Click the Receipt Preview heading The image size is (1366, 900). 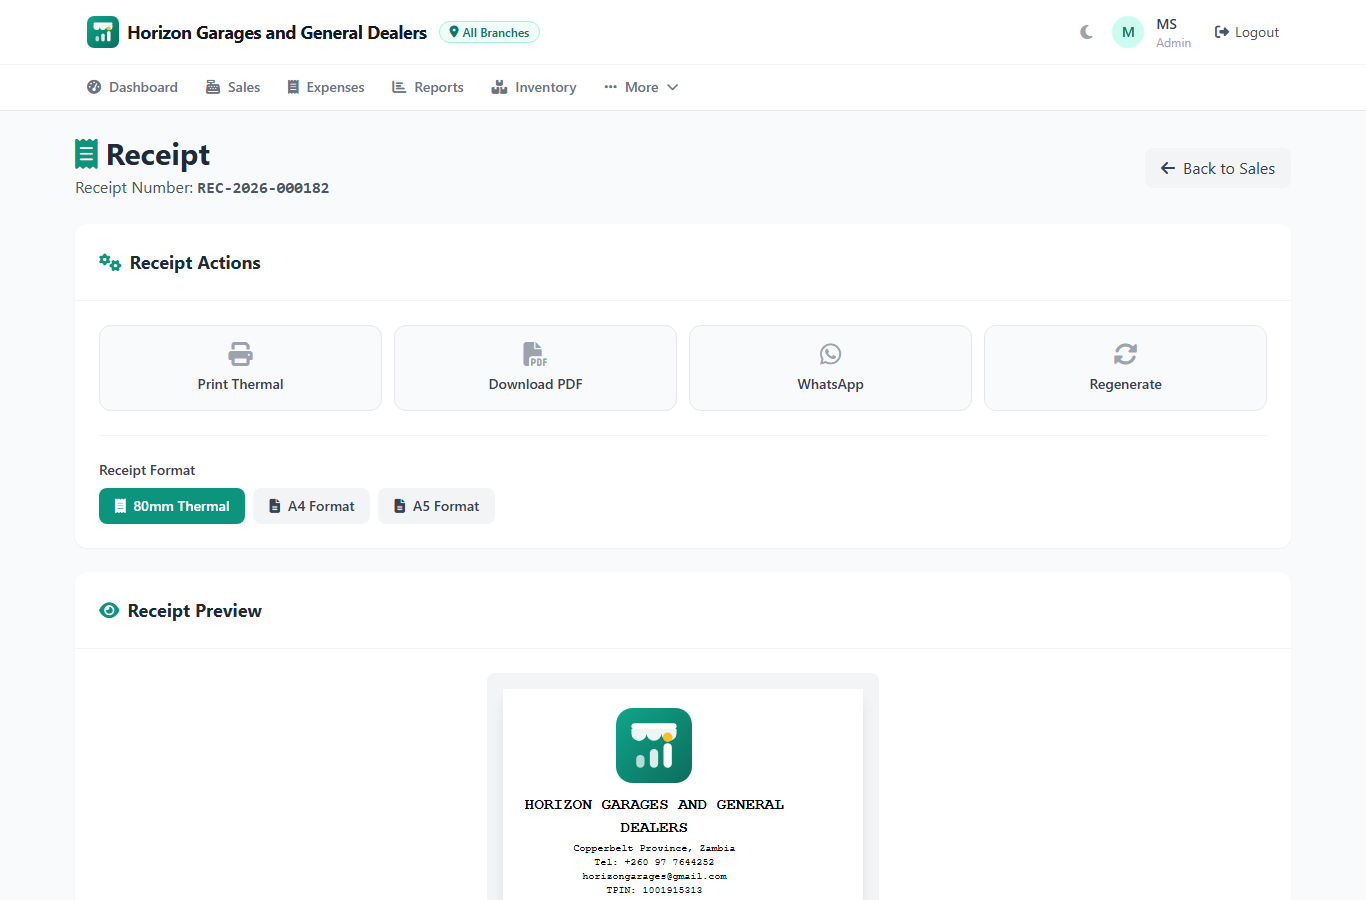195,611
